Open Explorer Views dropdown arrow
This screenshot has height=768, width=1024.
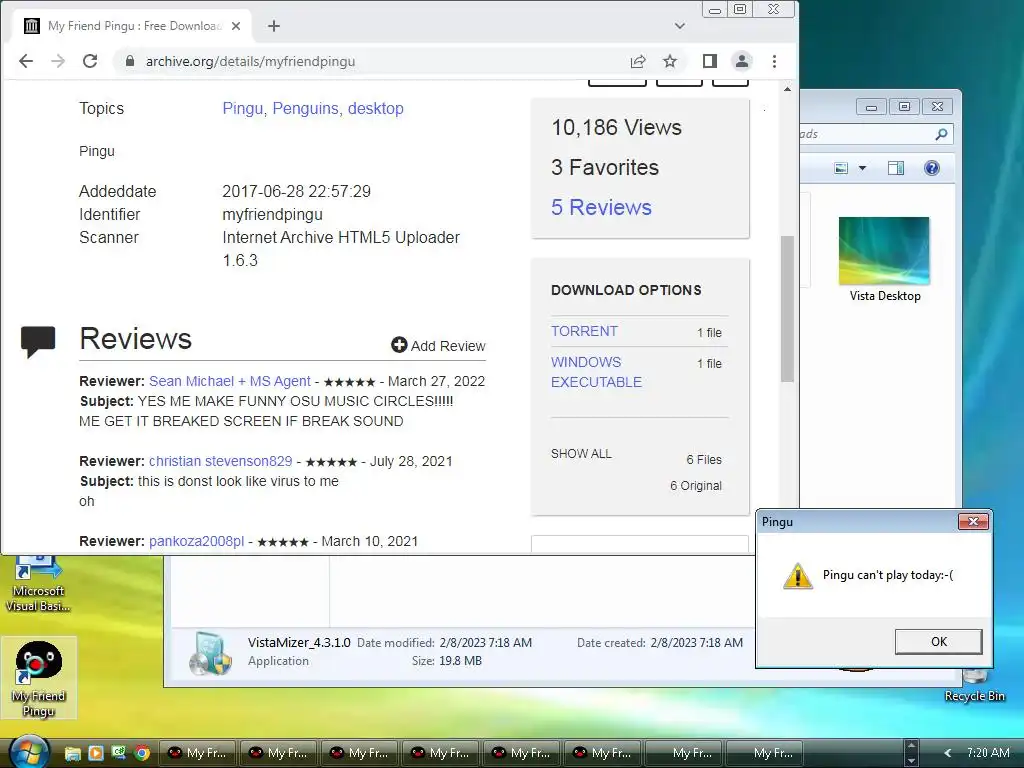click(862, 168)
